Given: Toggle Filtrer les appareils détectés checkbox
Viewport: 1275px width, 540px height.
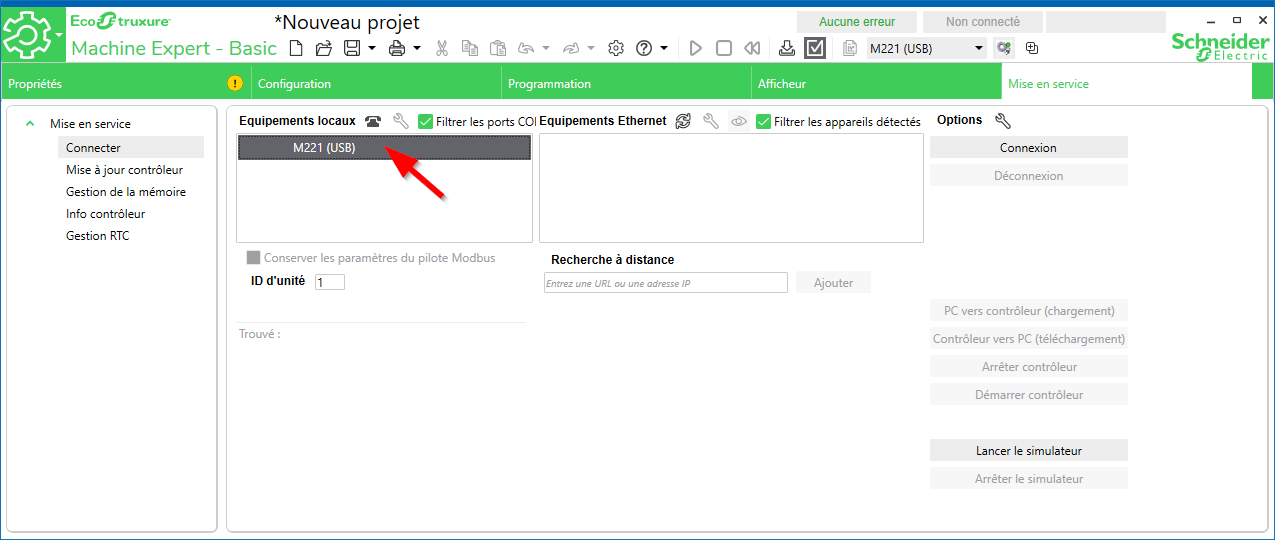Looking at the screenshot, I should pos(764,121).
